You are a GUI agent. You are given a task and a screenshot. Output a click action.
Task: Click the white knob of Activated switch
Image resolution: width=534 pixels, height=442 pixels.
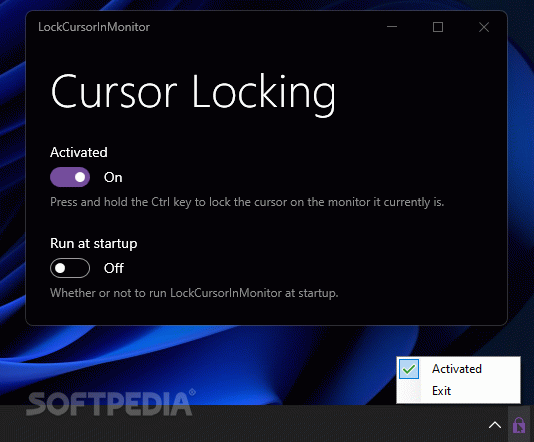point(80,177)
